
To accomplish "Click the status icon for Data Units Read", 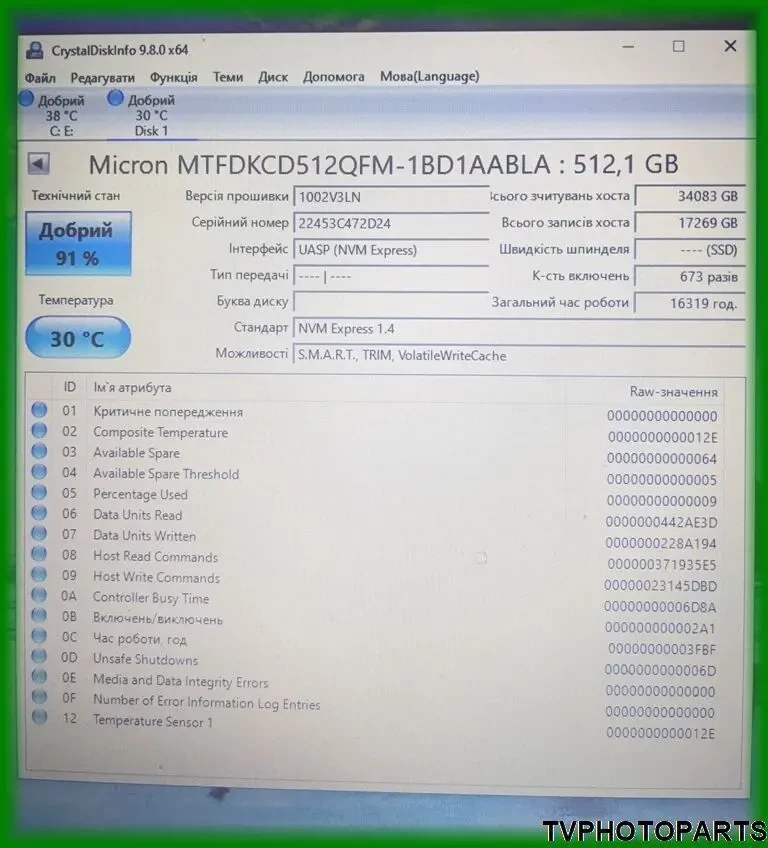I will (x=39, y=513).
